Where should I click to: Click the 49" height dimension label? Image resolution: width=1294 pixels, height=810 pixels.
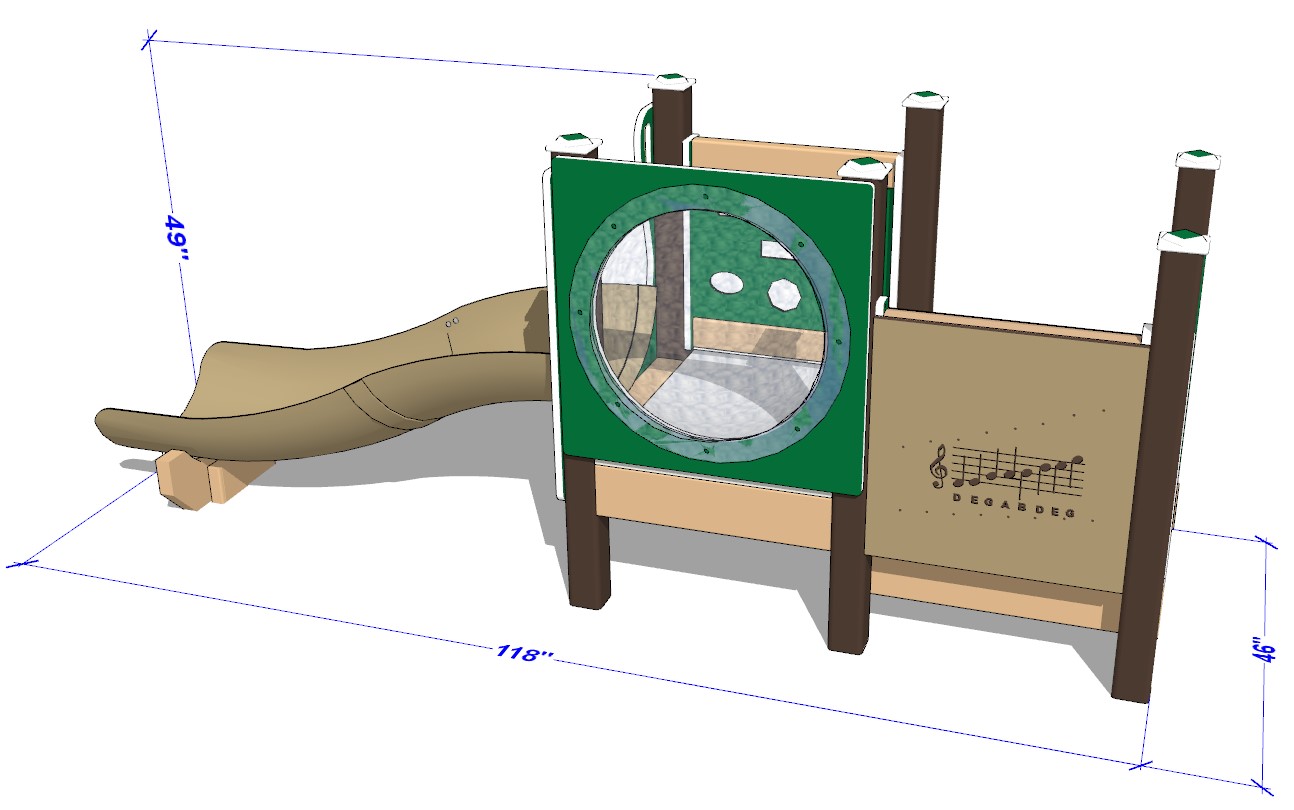click(x=177, y=237)
